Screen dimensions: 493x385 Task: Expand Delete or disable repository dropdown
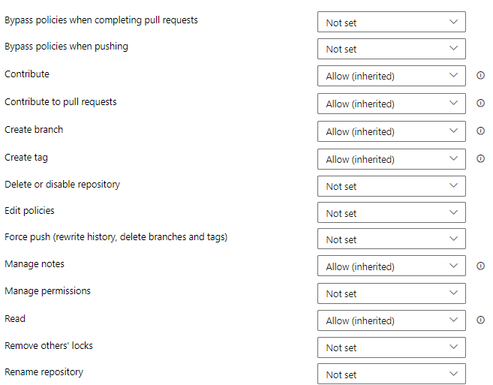391,186
